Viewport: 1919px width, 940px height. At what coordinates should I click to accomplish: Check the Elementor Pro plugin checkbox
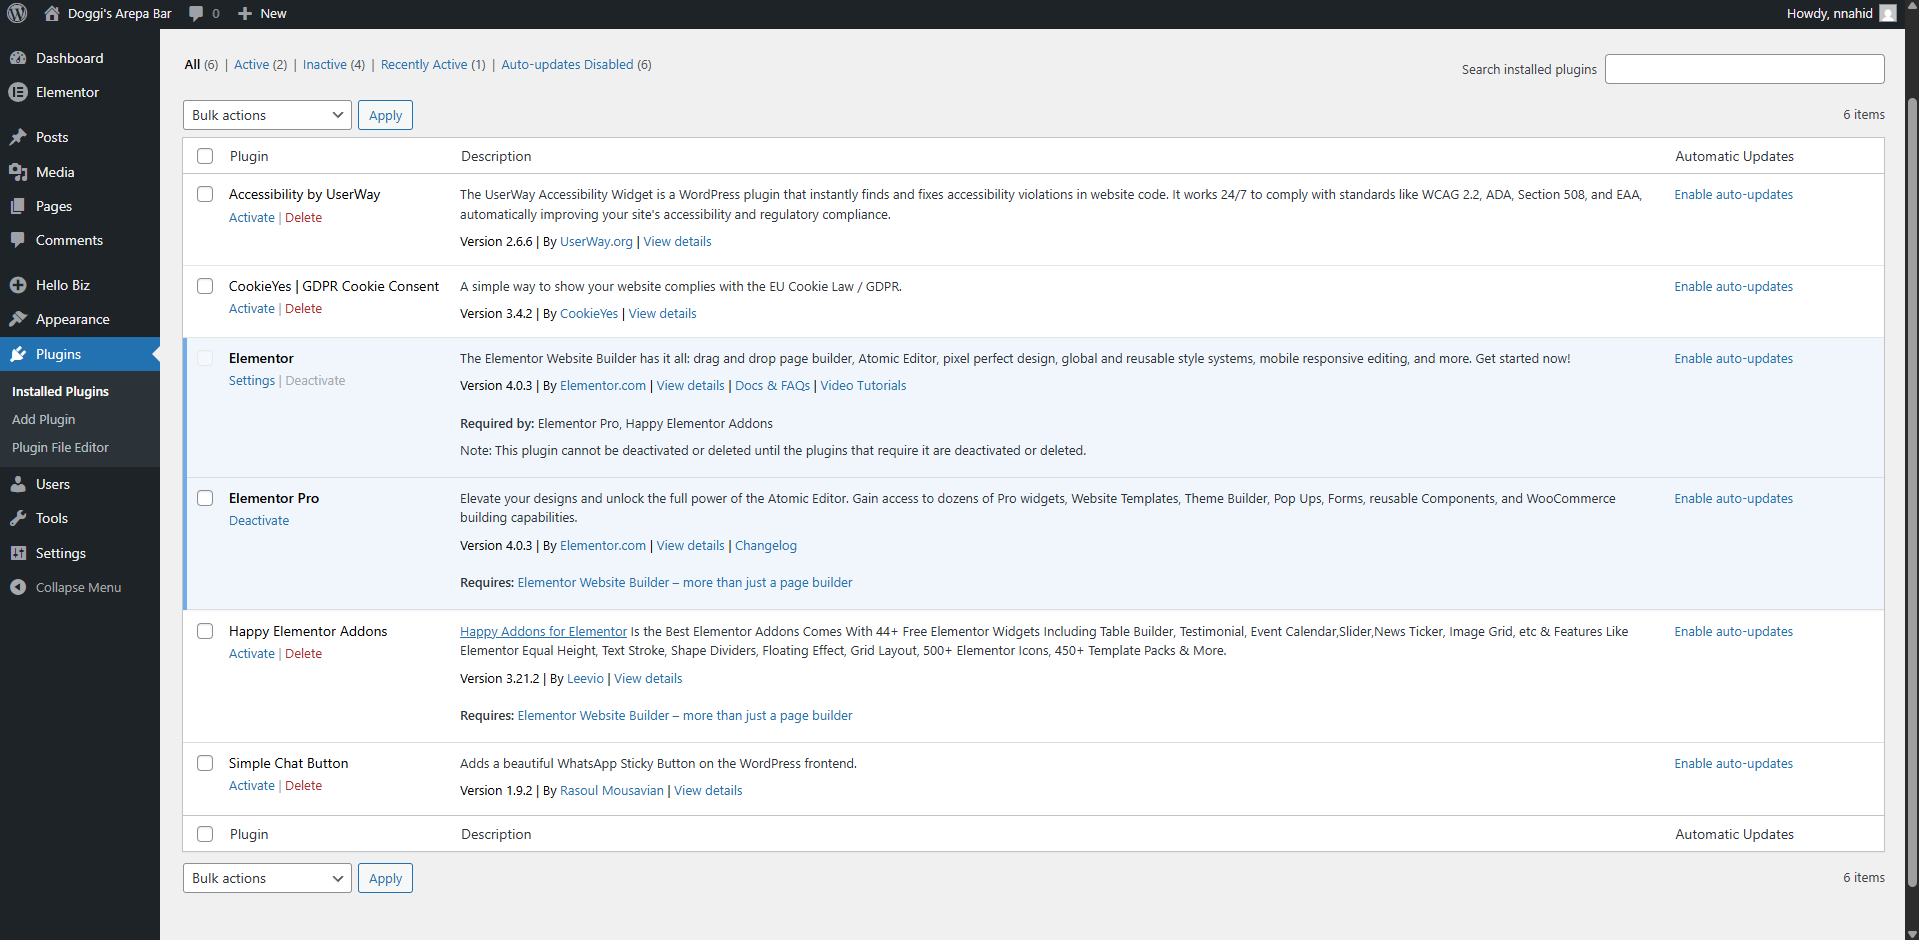click(x=205, y=498)
